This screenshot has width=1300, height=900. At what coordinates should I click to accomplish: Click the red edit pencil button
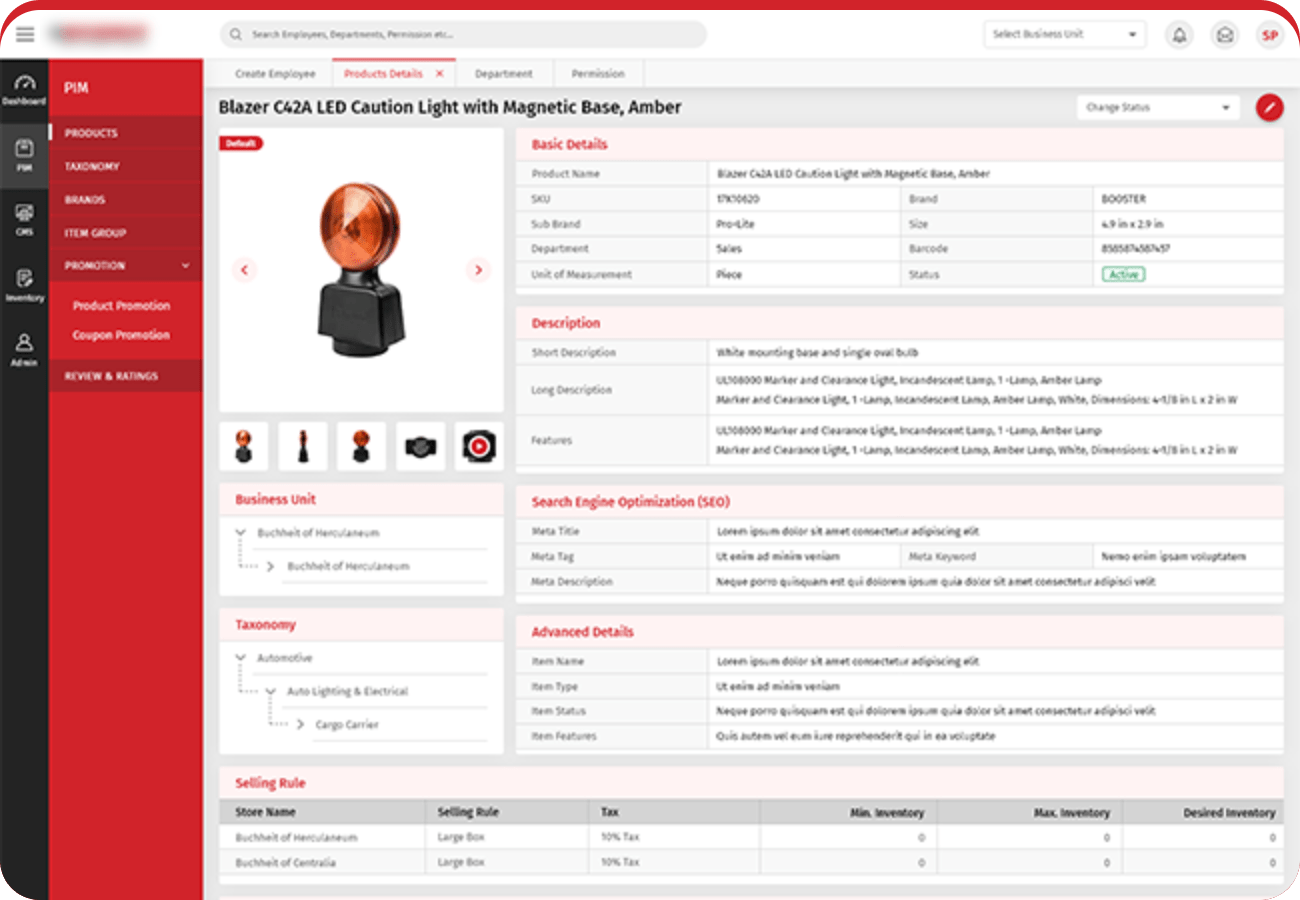(x=1270, y=108)
